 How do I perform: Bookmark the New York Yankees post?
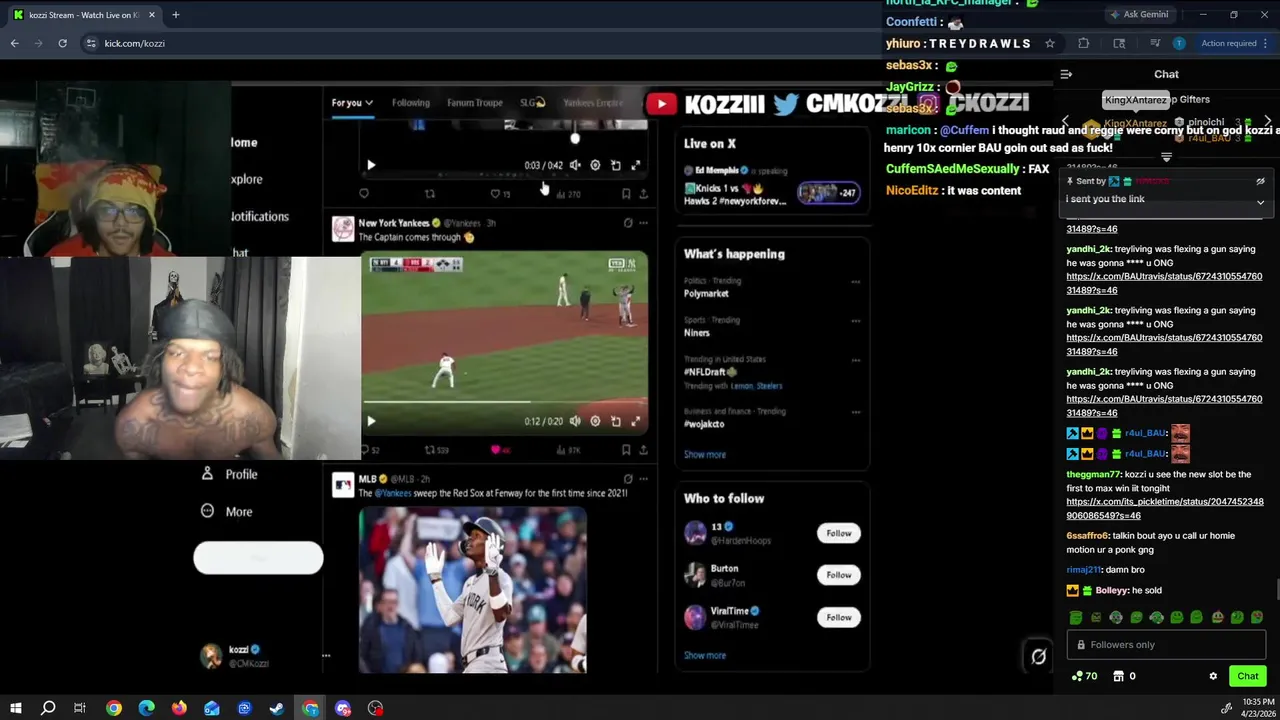(626, 450)
